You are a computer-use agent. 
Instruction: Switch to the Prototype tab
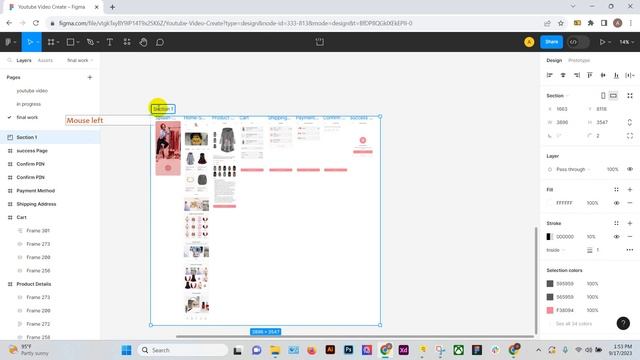click(x=579, y=60)
